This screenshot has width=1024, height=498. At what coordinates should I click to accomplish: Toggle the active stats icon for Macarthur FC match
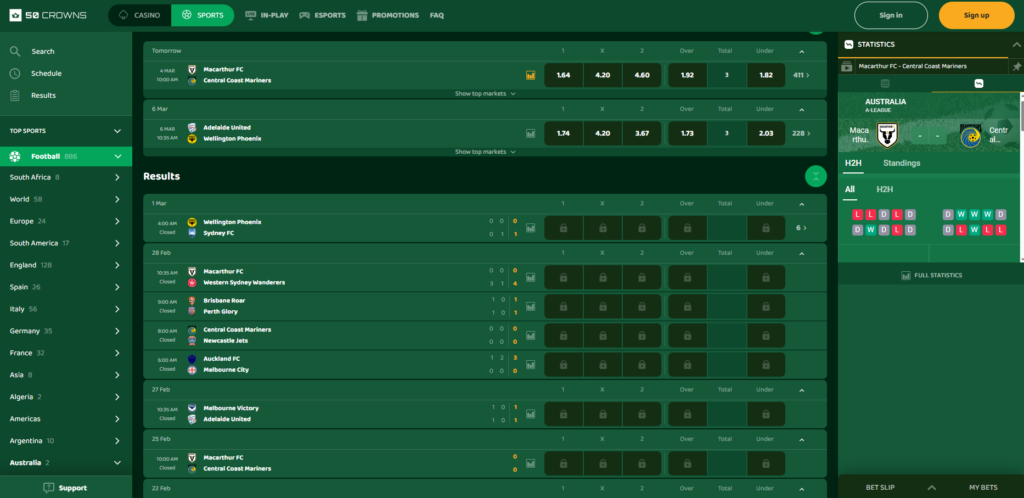[530, 75]
